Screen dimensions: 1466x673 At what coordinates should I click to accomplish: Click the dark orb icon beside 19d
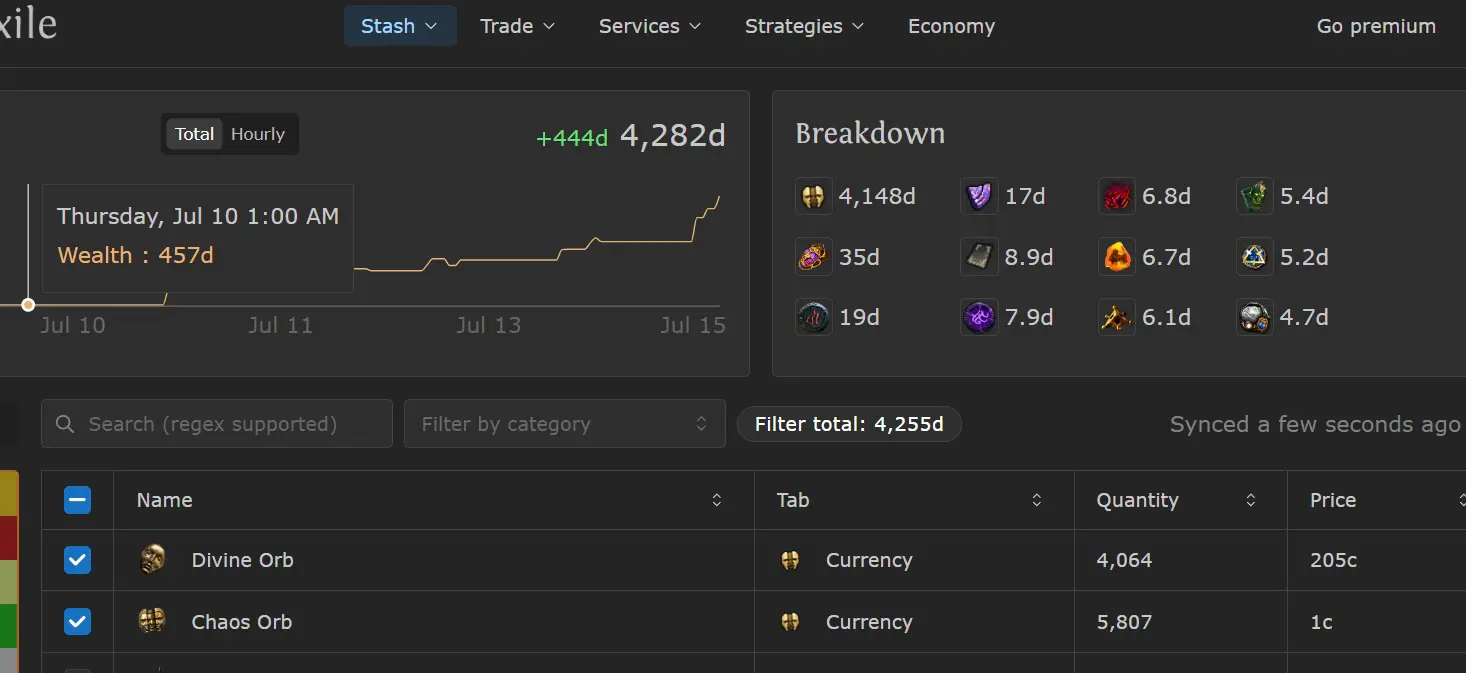pyautogui.click(x=814, y=317)
